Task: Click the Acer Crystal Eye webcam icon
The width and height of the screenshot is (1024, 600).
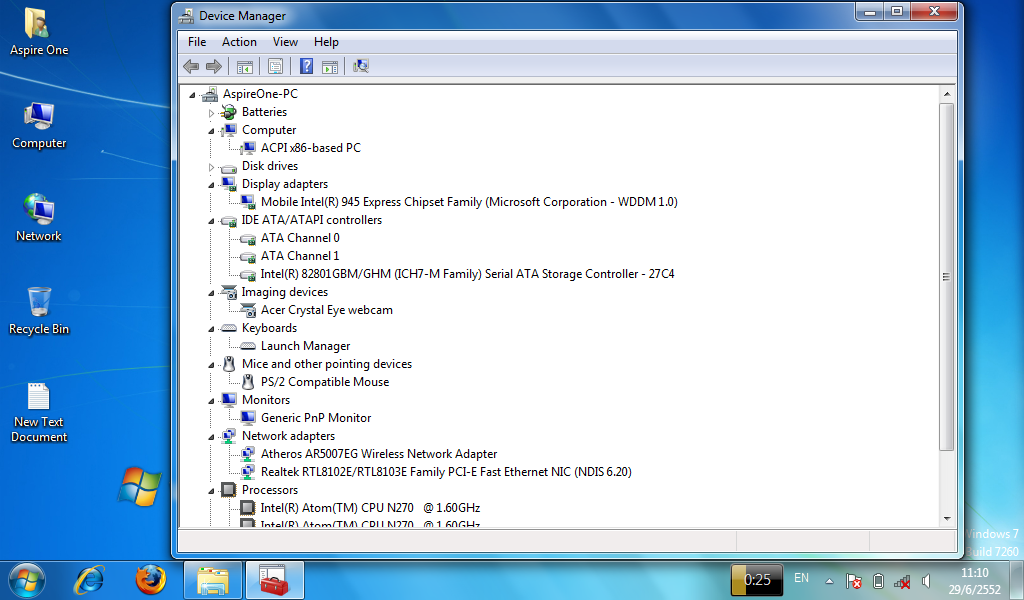Action: (248, 310)
